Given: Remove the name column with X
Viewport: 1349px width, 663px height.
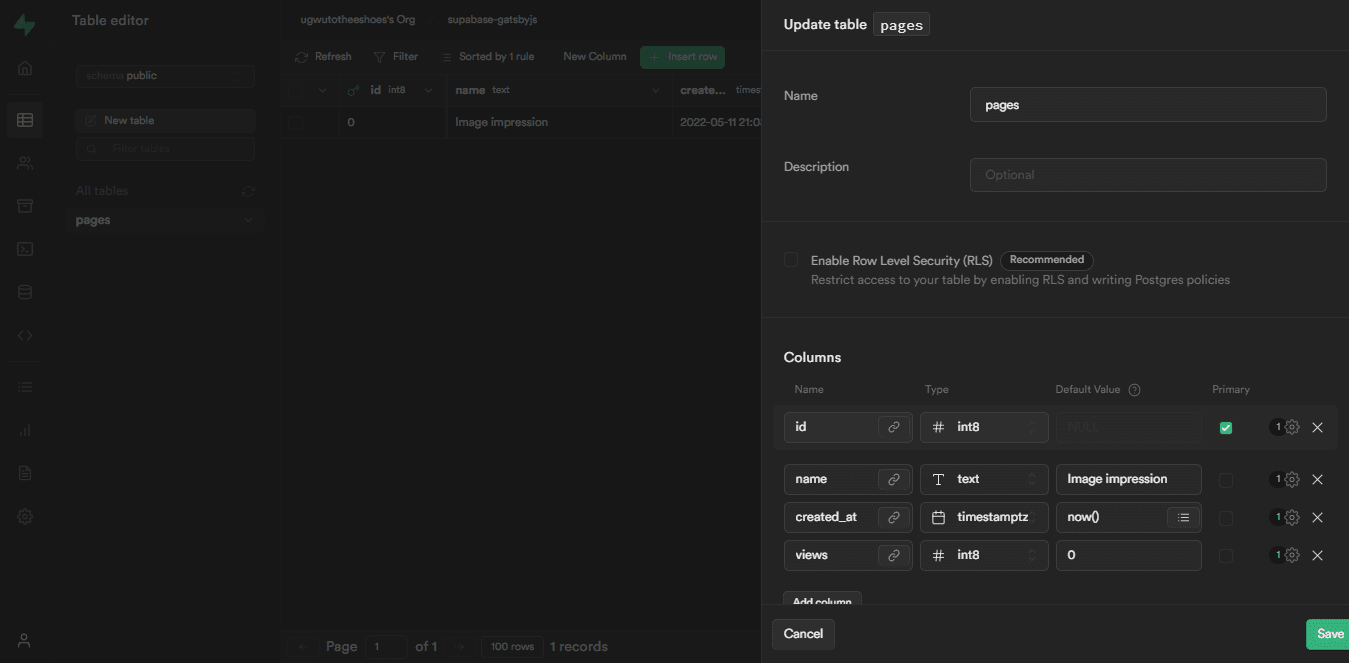Looking at the screenshot, I should click(x=1317, y=479).
